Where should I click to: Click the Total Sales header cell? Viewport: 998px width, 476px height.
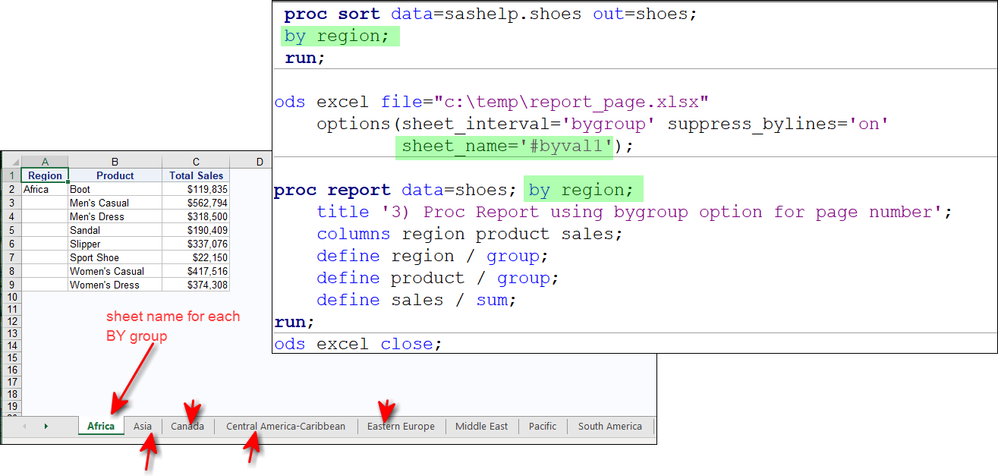coord(195,176)
